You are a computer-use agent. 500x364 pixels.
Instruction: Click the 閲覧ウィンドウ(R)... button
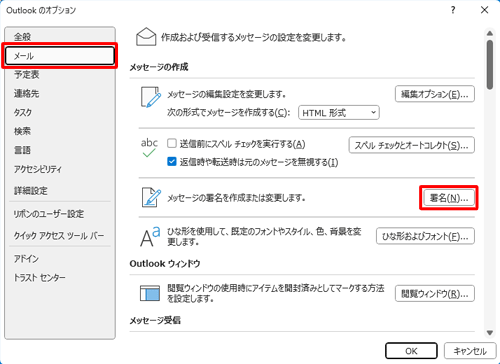click(x=435, y=294)
